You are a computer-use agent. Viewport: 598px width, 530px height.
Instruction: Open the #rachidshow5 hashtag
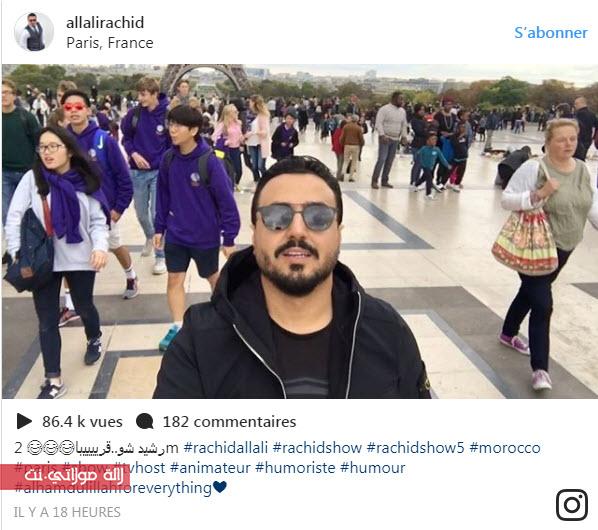pos(415,448)
